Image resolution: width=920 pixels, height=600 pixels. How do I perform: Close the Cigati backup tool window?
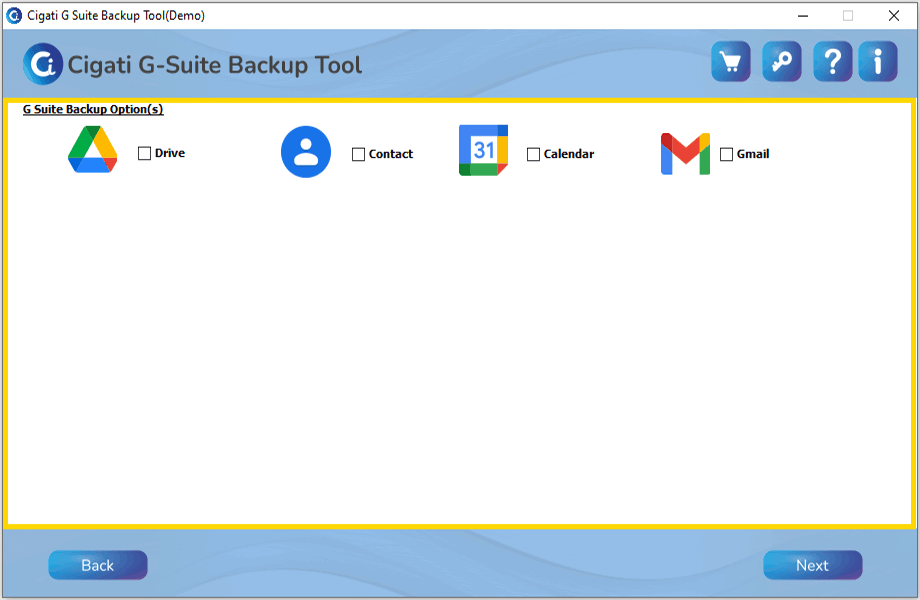(x=893, y=15)
